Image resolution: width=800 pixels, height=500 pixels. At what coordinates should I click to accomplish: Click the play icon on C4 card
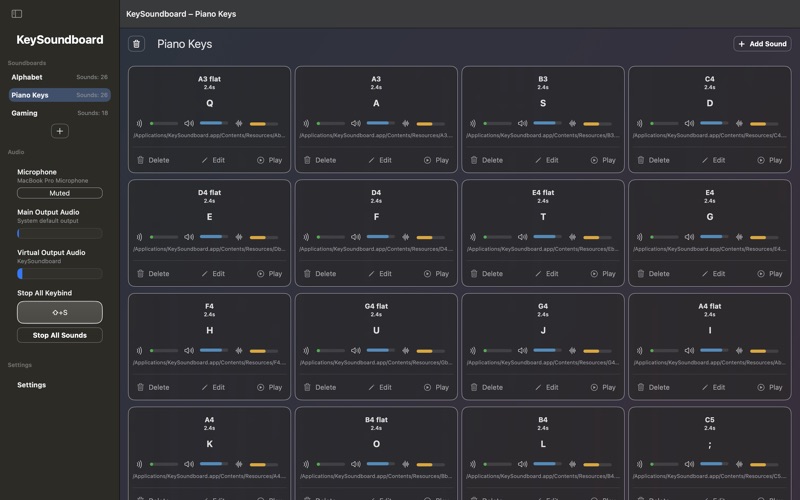pyautogui.click(x=761, y=160)
